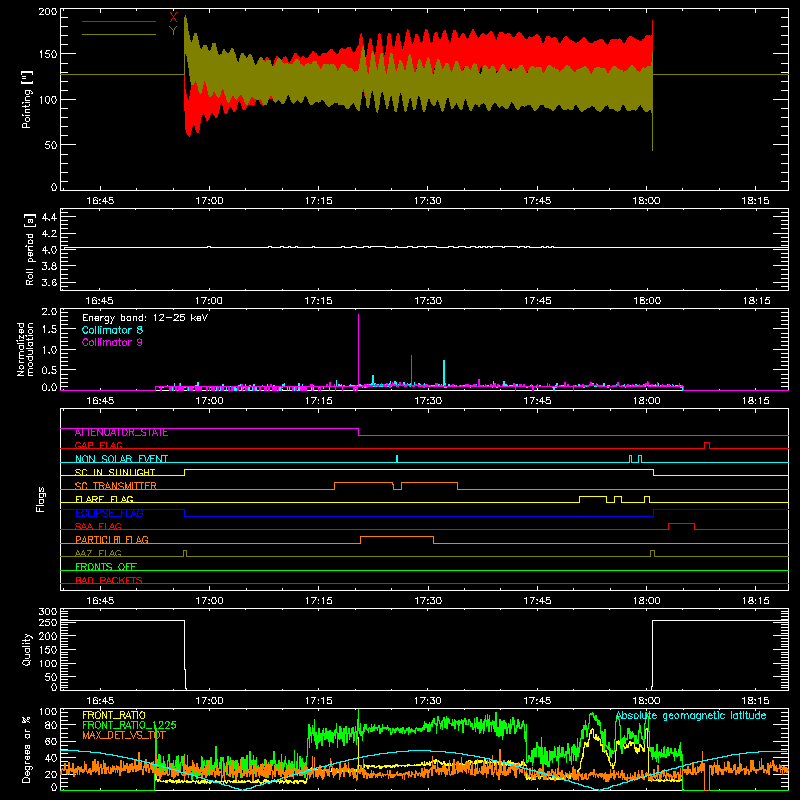Click the raised PARTICLE_FLAG segment

tap(397, 540)
